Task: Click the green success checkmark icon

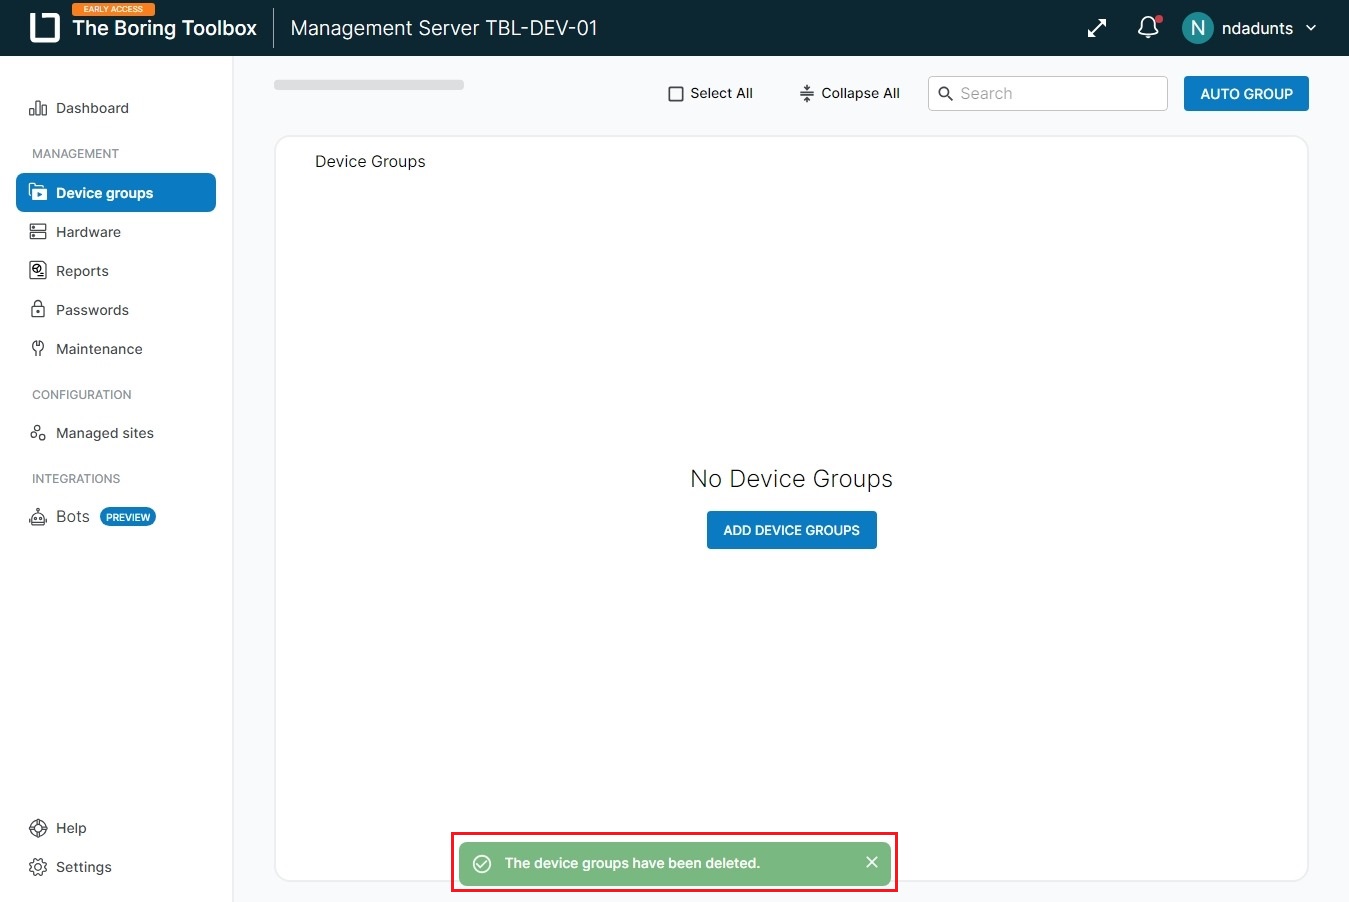Action: pos(482,863)
